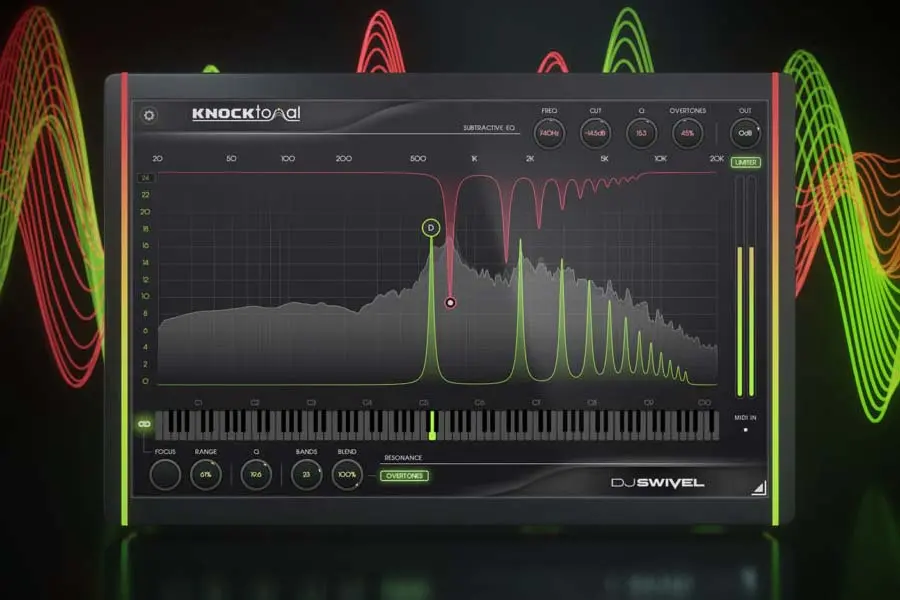900x600 pixels.
Task: Click the 10K frequency label
Action: click(x=661, y=158)
